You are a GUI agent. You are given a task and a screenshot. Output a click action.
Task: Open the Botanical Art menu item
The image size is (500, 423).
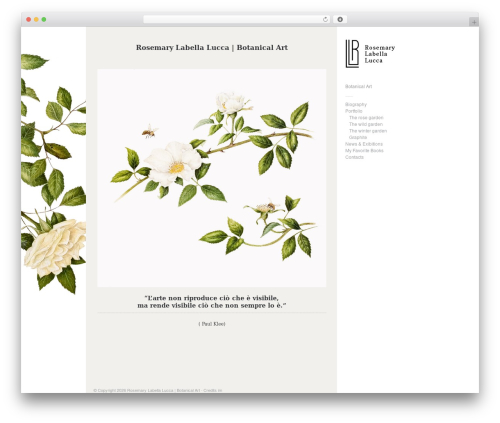pos(358,86)
